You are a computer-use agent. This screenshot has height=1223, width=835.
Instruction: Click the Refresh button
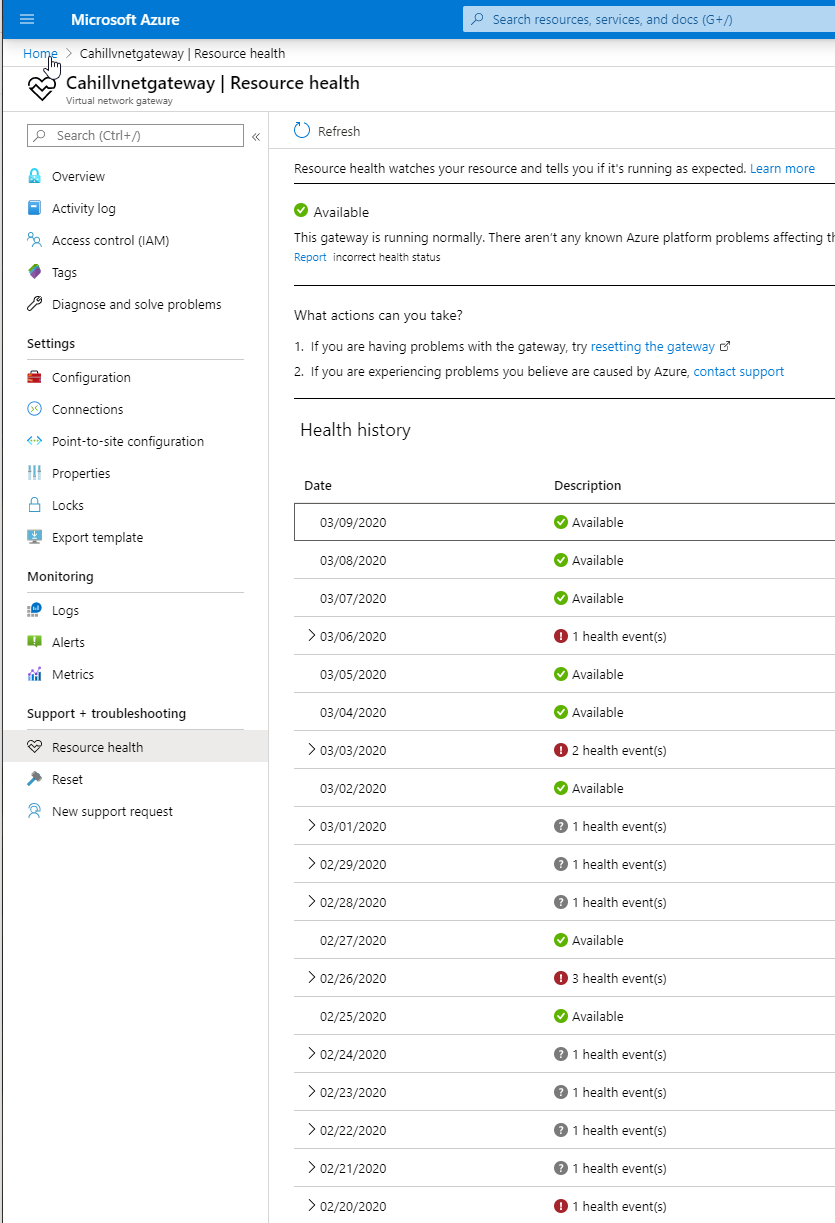click(x=327, y=131)
